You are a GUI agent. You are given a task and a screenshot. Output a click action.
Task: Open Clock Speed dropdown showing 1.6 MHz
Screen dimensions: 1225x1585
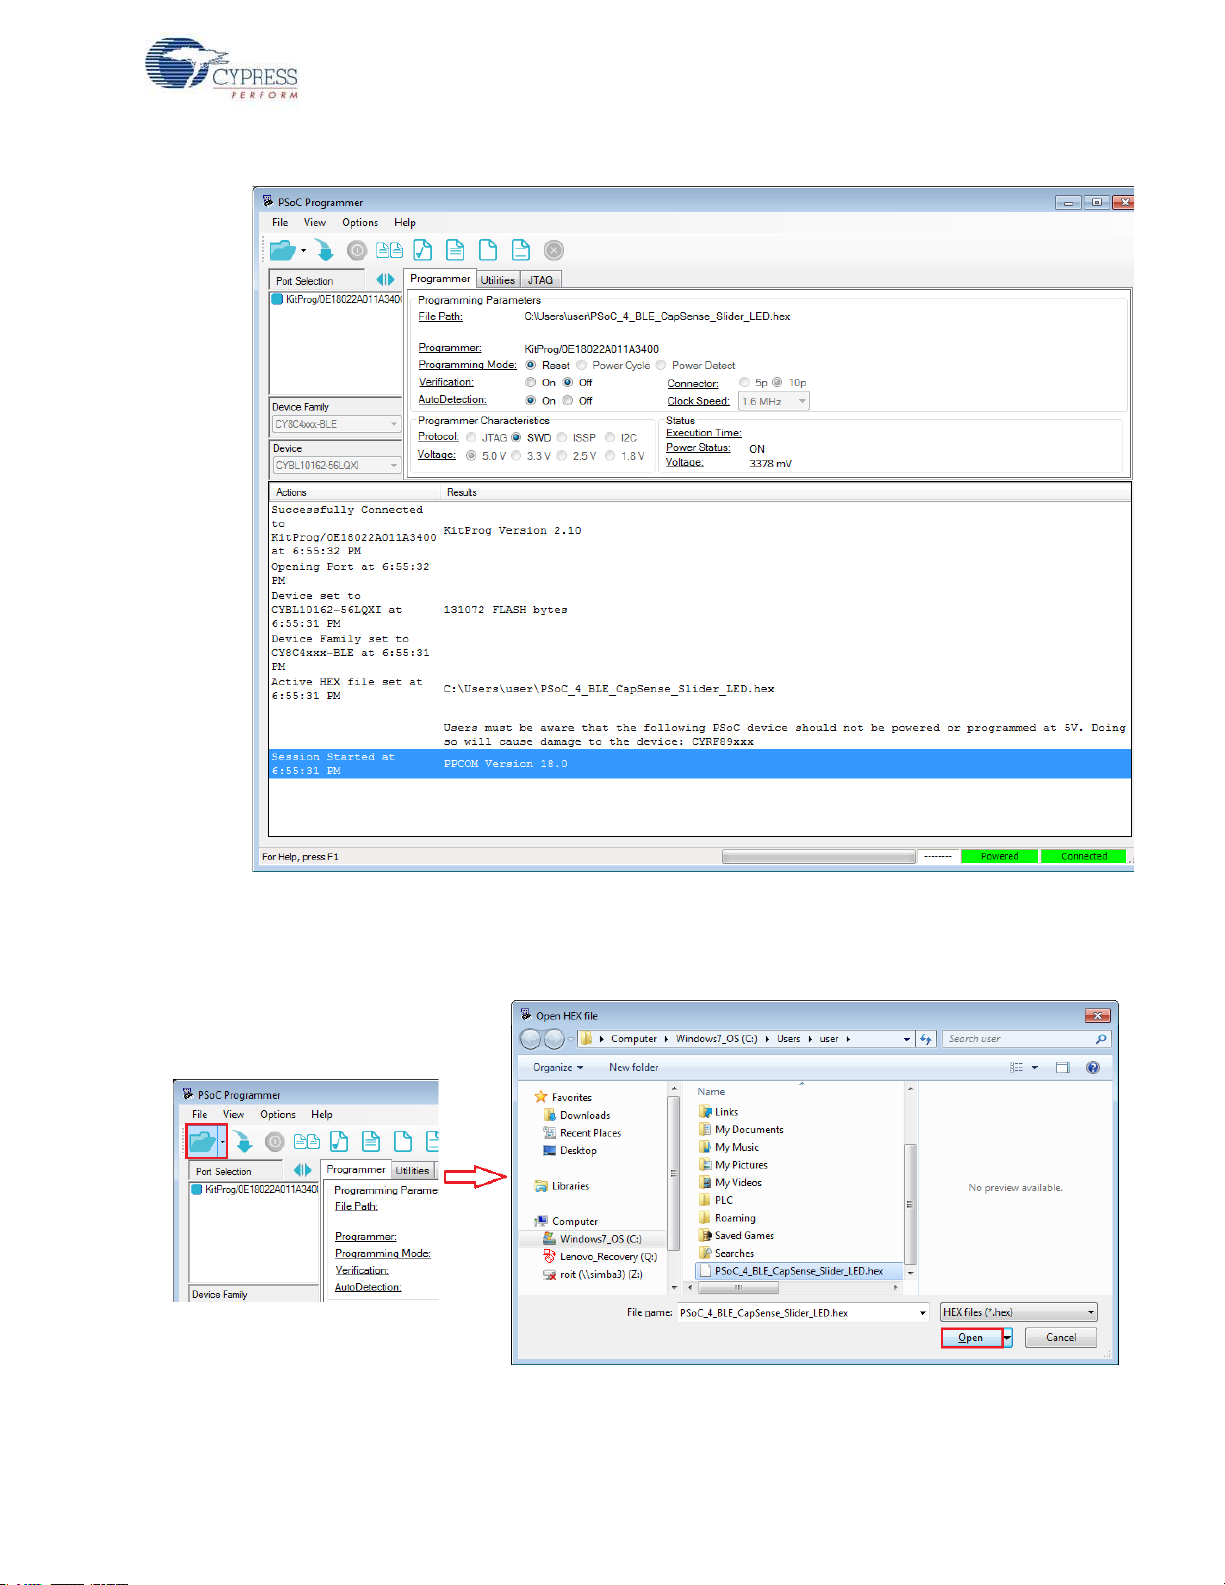(x=774, y=401)
